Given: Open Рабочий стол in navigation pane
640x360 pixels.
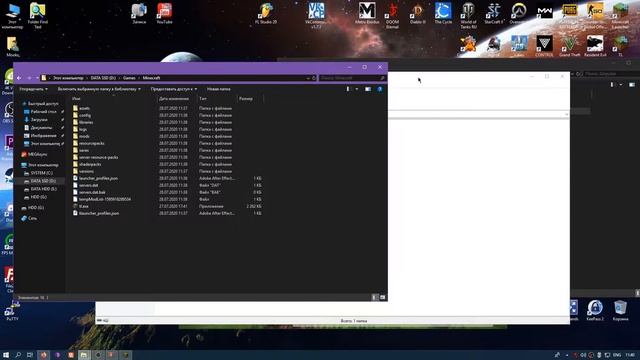Looking at the screenshot, I should click(43, 112).
